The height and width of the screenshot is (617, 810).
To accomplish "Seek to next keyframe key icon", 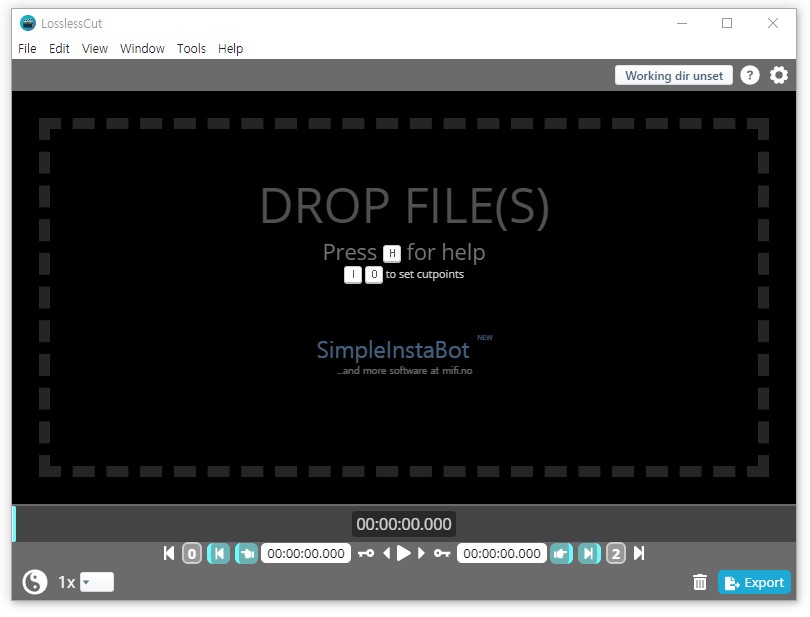I will click(442, 553).
